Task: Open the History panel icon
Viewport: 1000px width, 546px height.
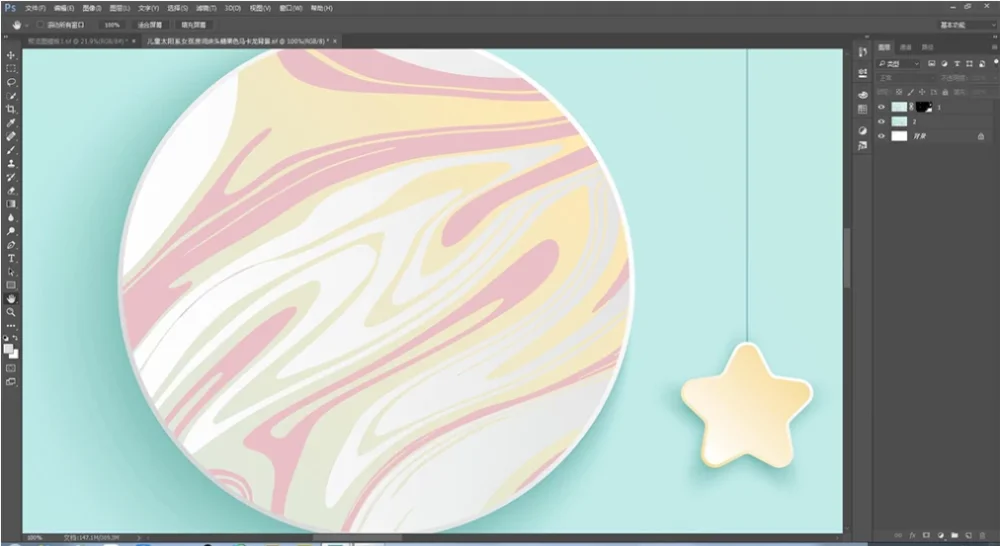Action: click(x=862, y=52)
